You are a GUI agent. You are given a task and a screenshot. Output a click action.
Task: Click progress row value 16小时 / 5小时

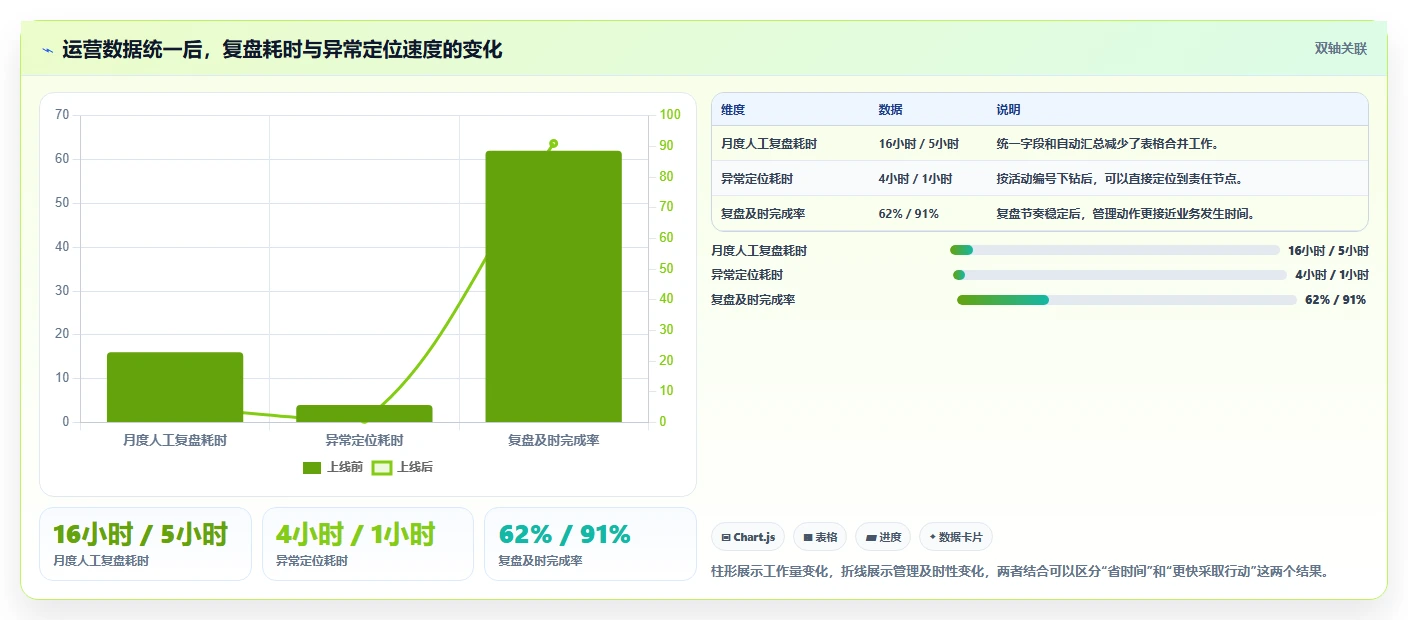1328,251
